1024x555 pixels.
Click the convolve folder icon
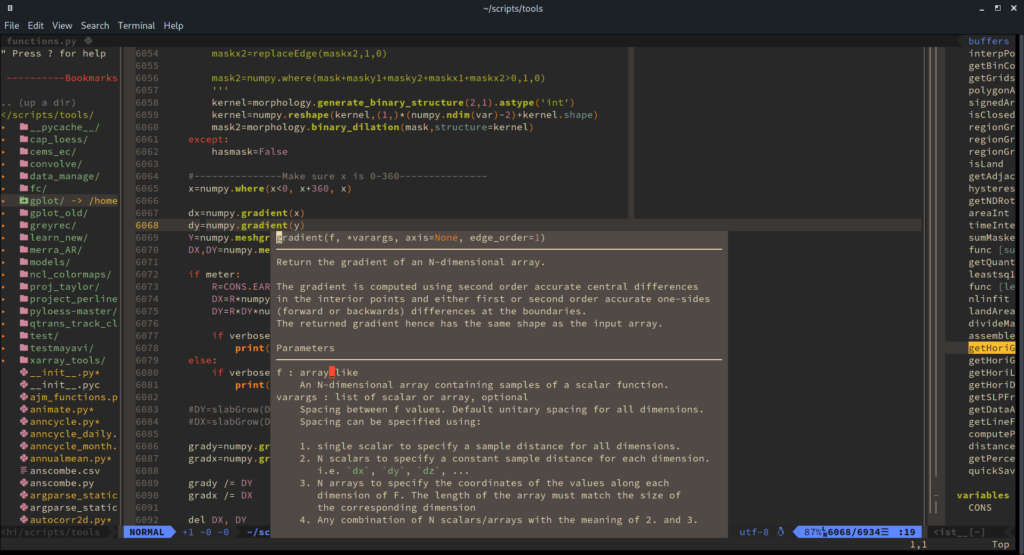tap(24, 164)
